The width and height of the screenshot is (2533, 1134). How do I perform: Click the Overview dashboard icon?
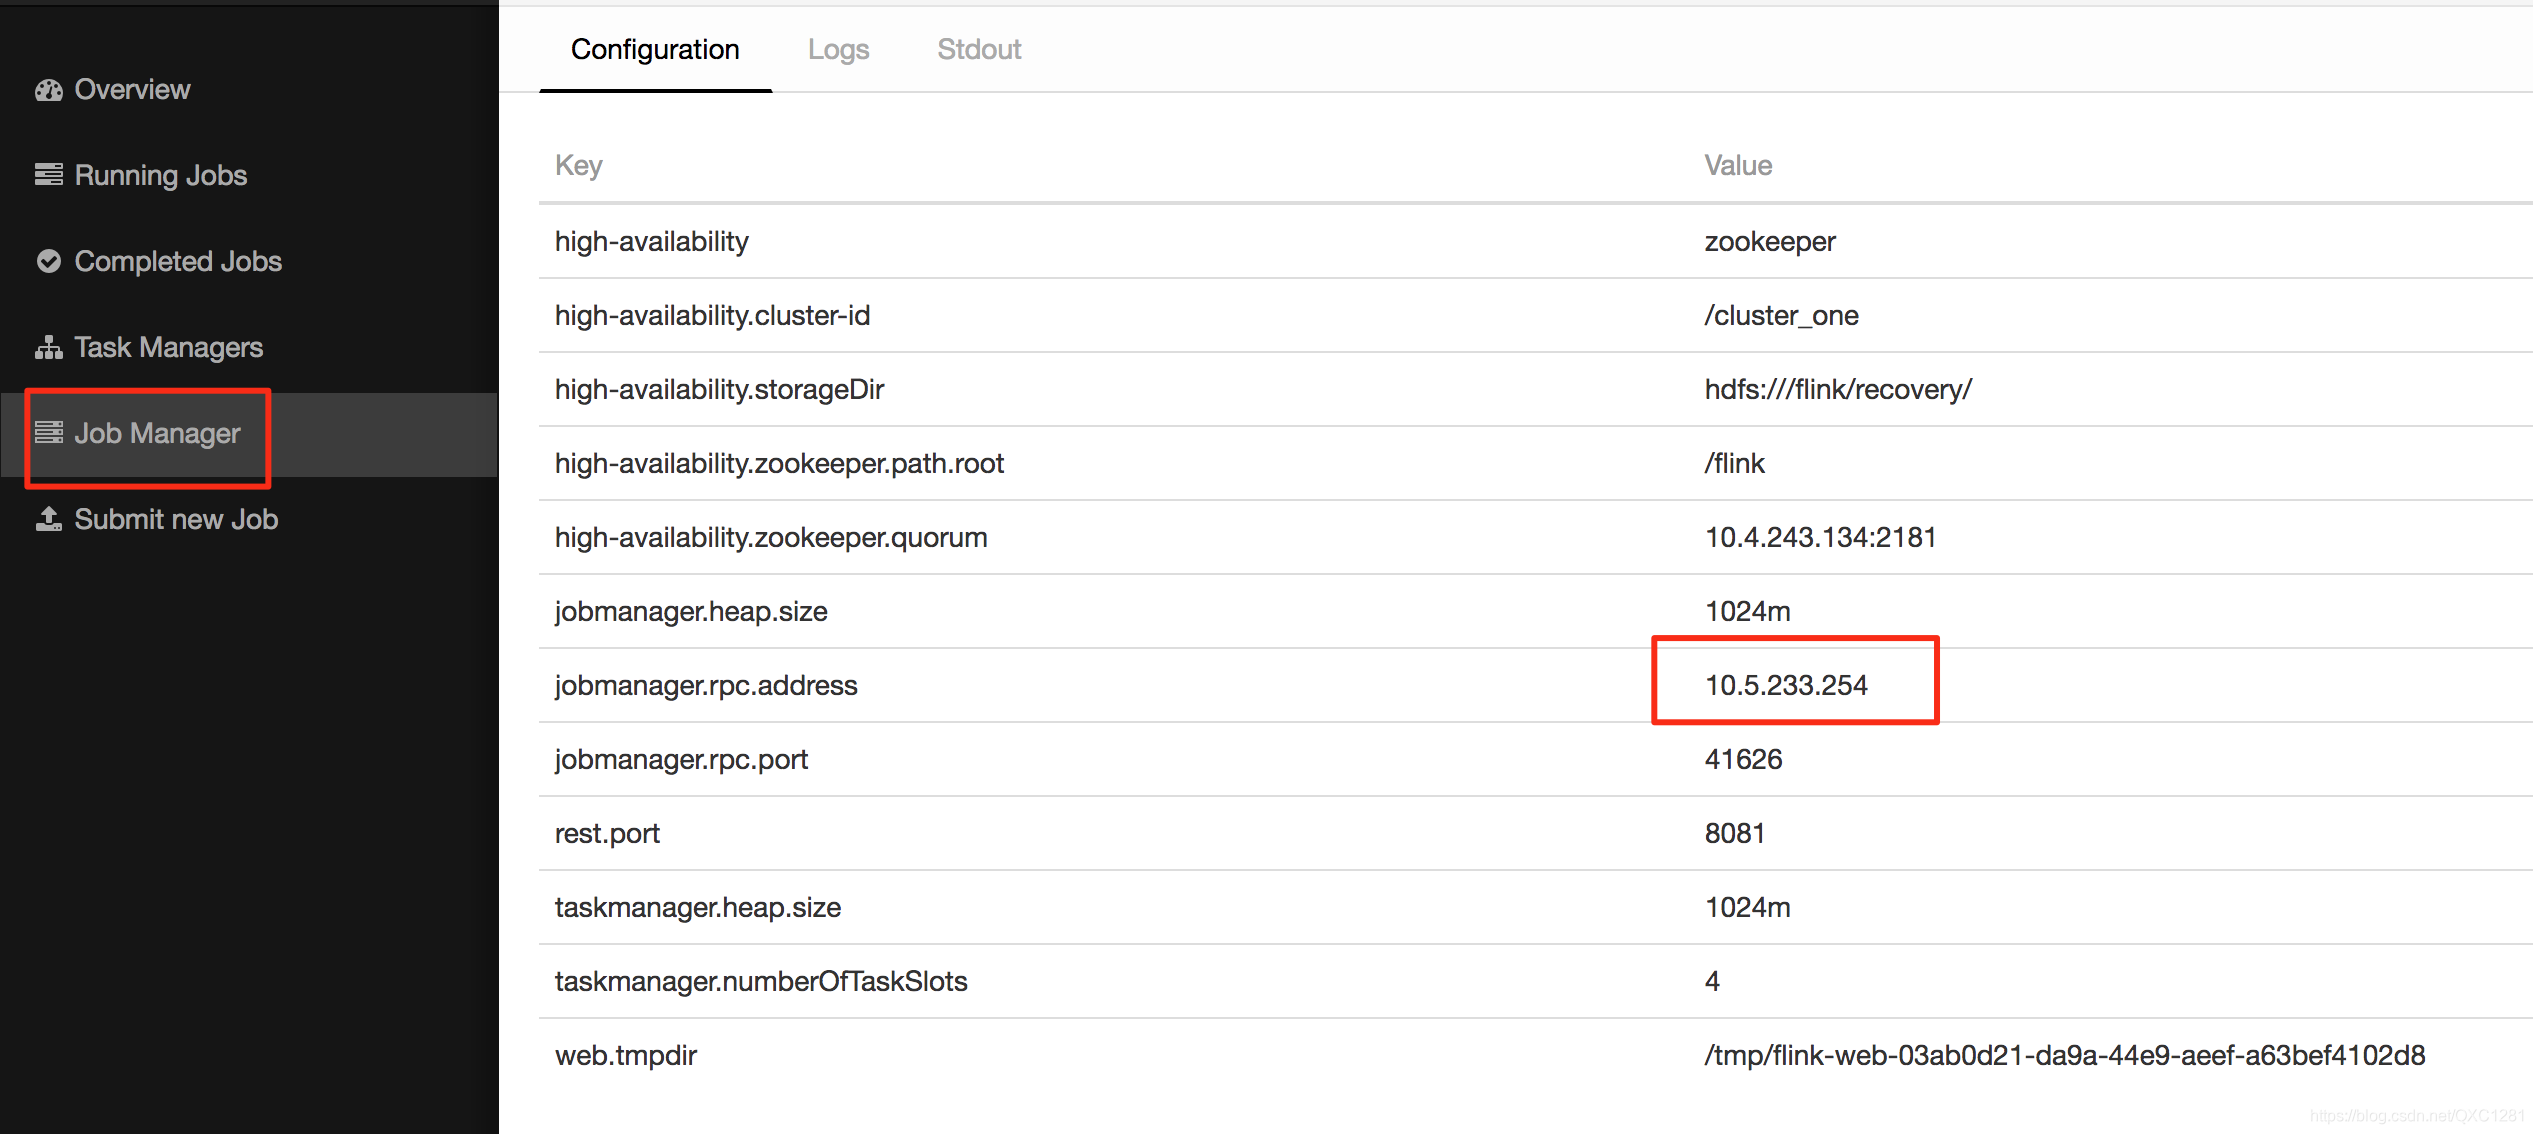[48, 90]
